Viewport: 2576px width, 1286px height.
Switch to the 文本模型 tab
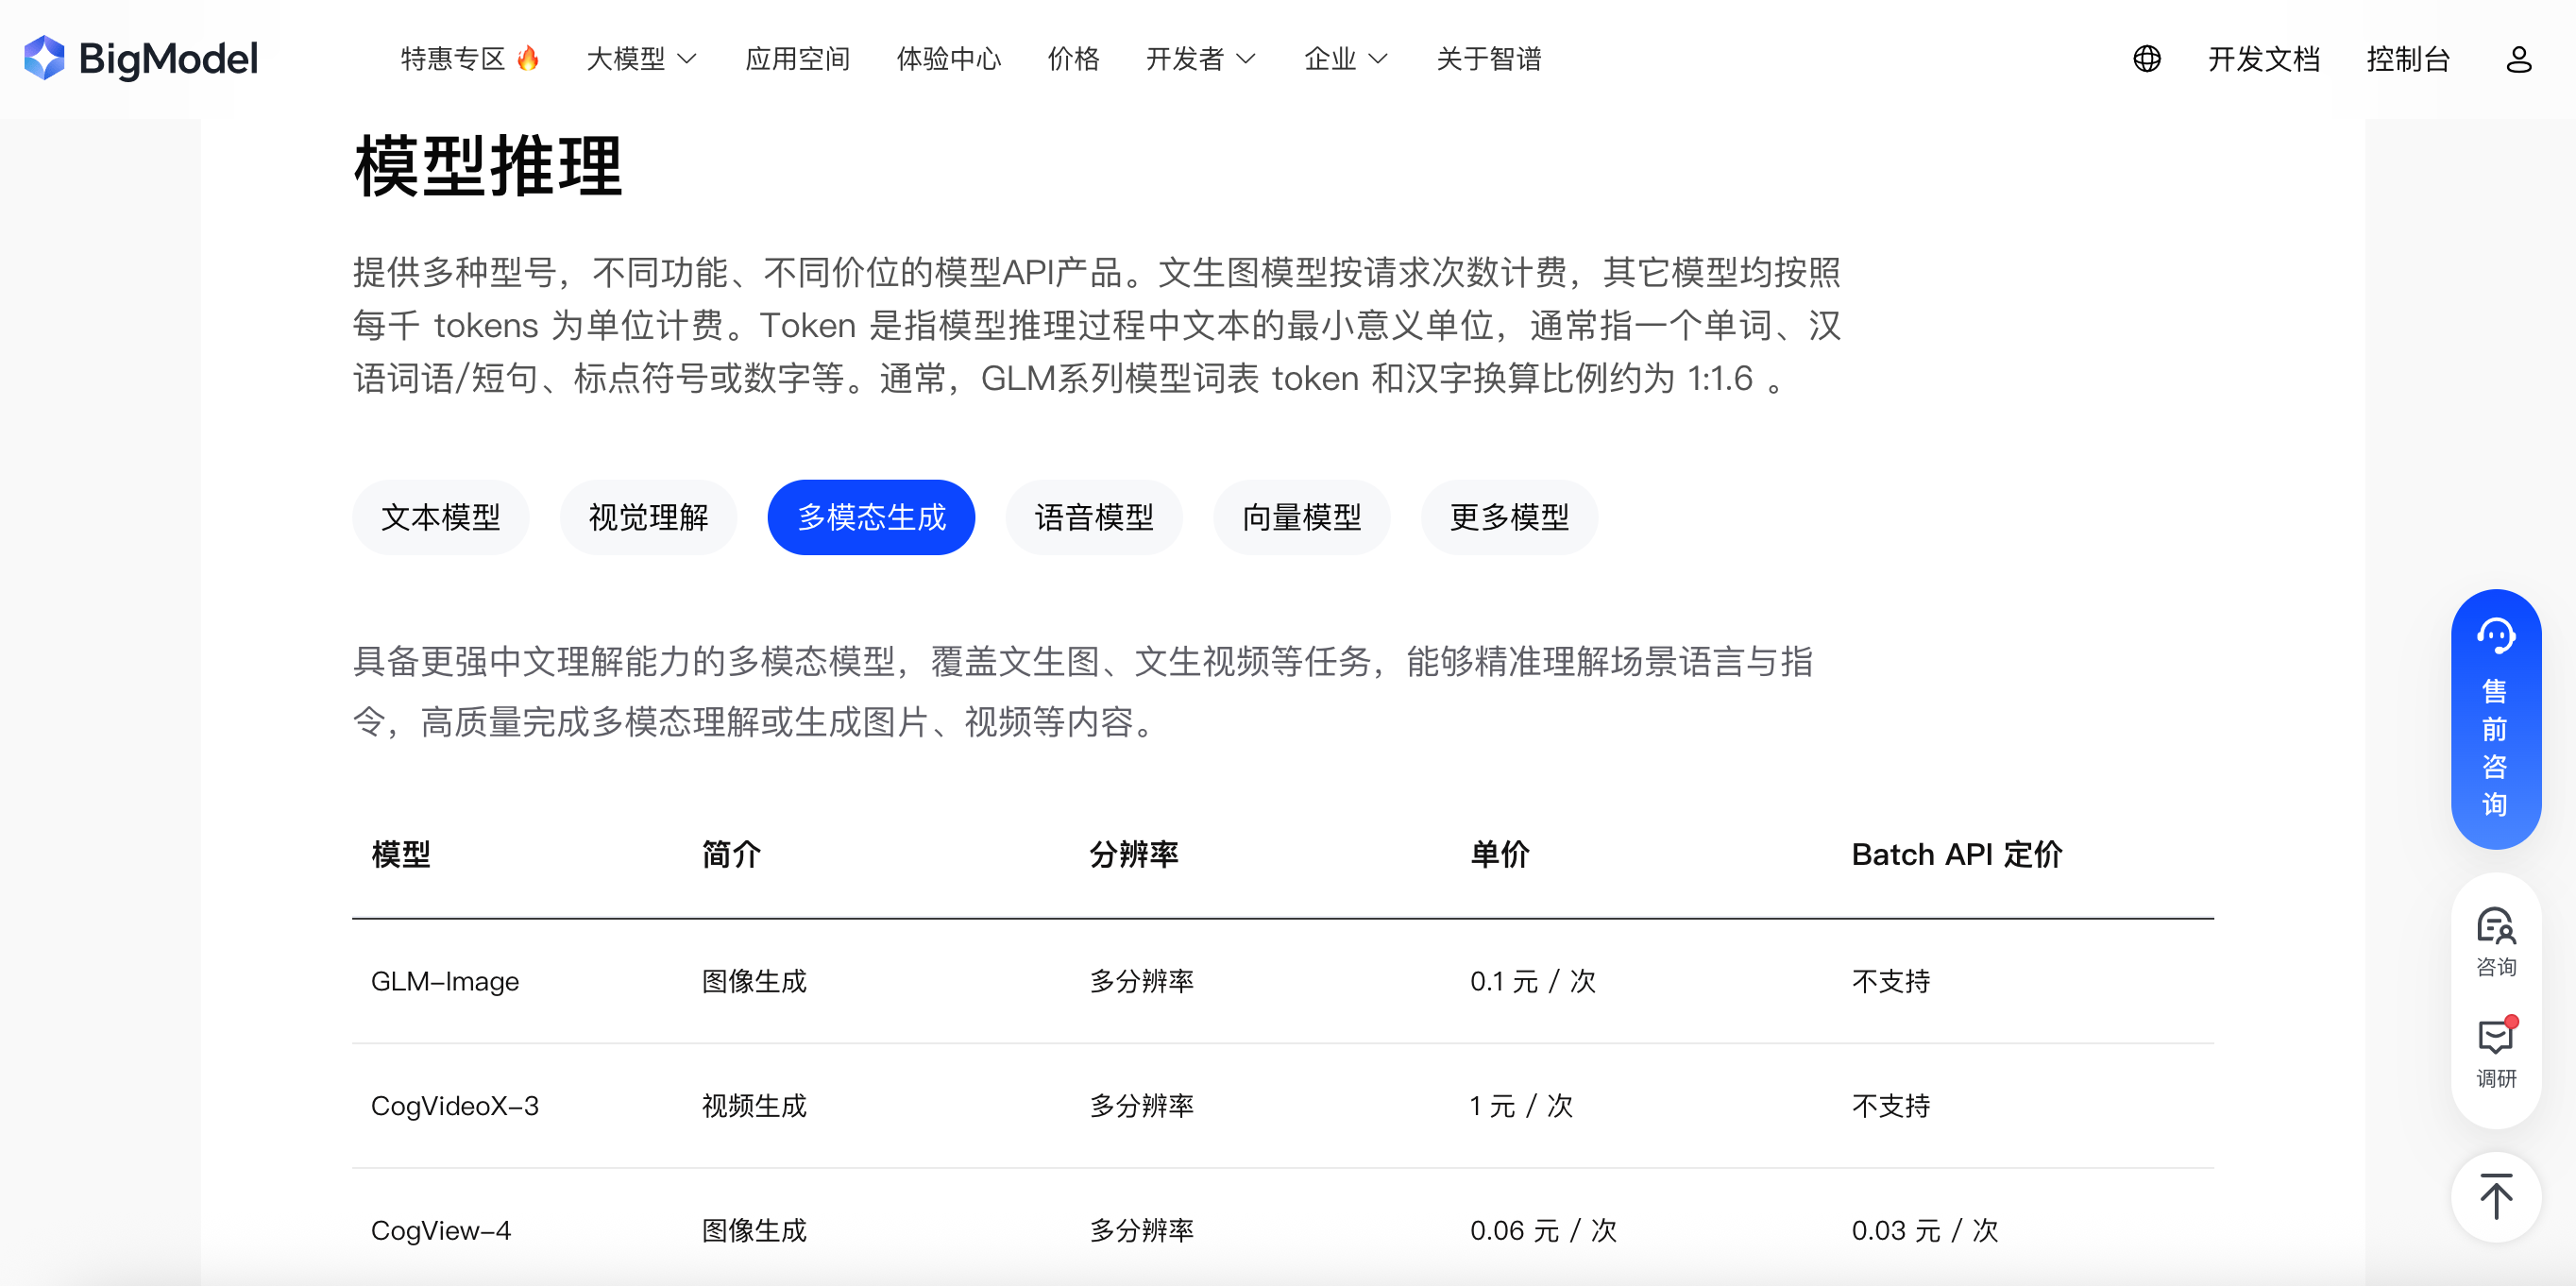440,517
